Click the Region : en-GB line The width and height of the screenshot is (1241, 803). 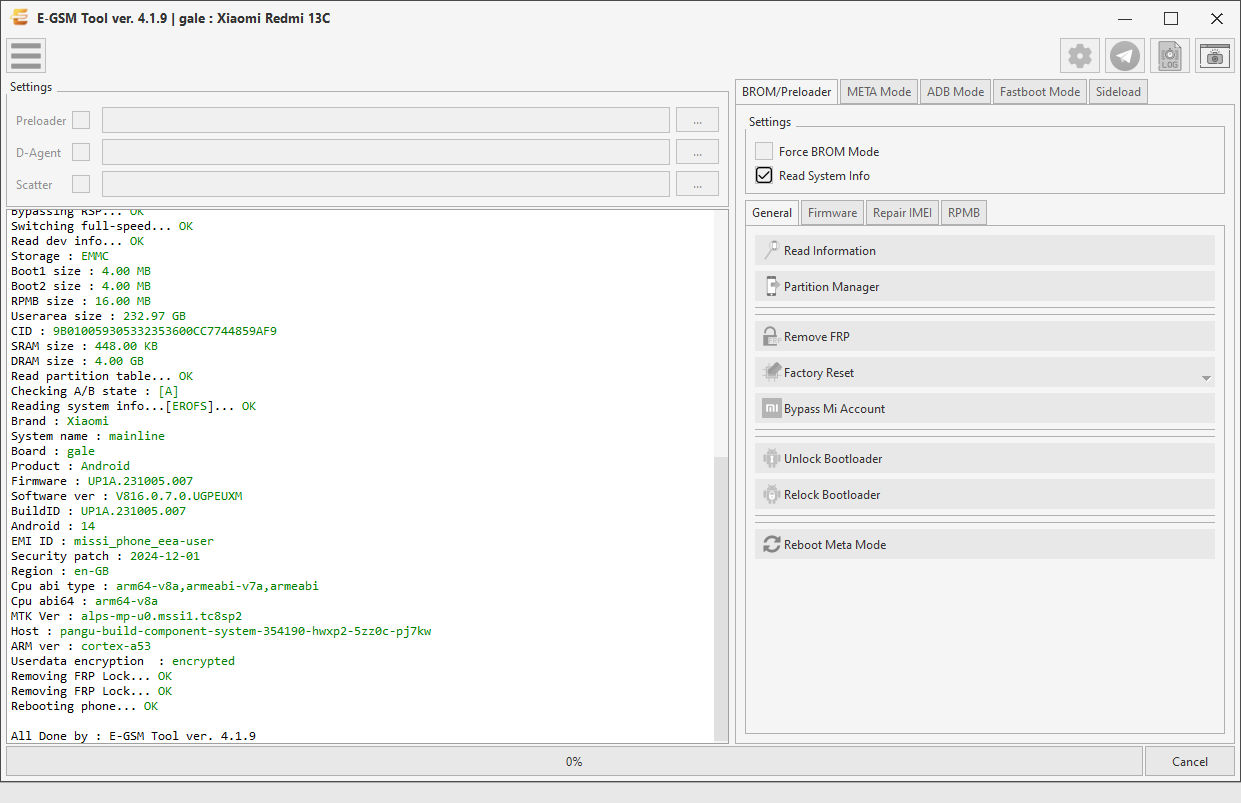[x=60, y=571]
